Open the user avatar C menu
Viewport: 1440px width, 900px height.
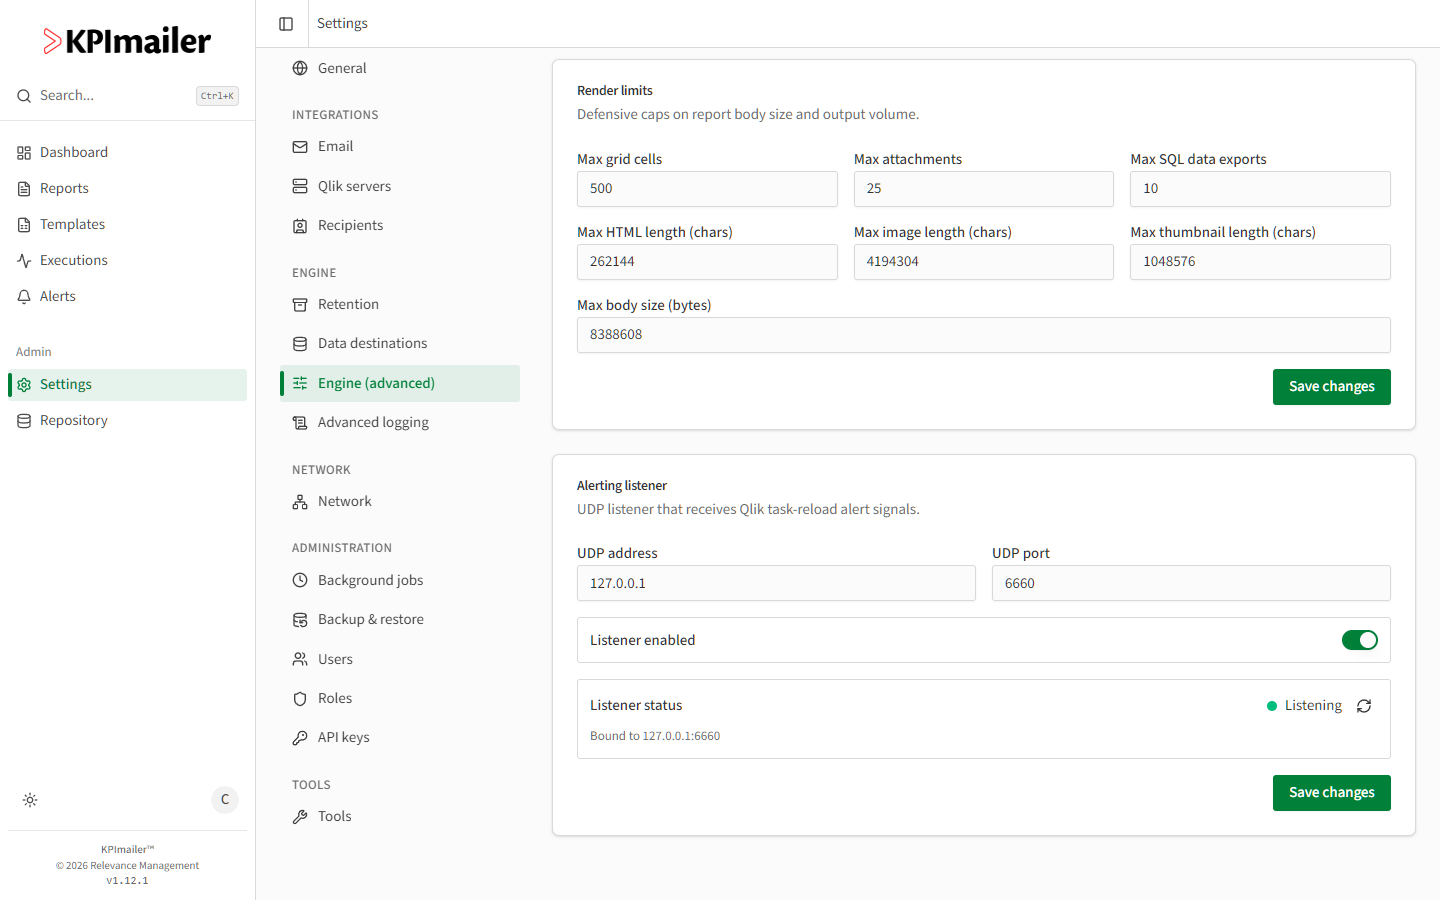225,800
